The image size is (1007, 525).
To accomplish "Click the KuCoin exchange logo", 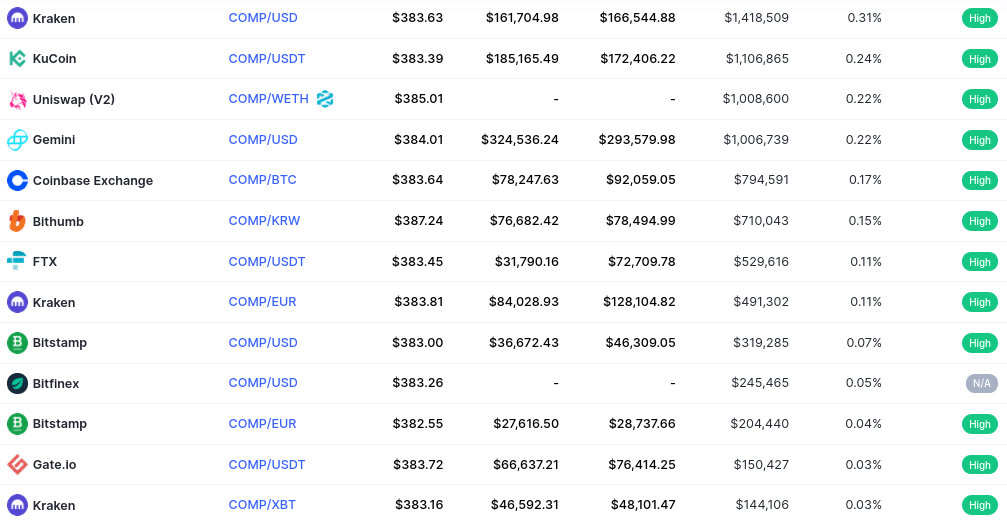I will (17, 58).
